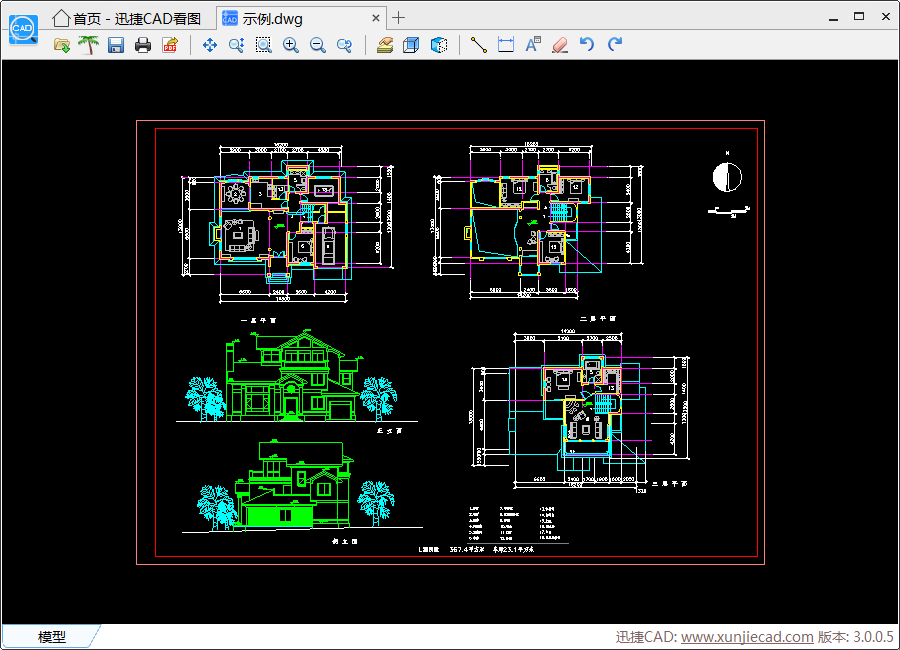Select the Eraser tool
This screenshot has width=900, height=650.
click(x=561, y=45)
